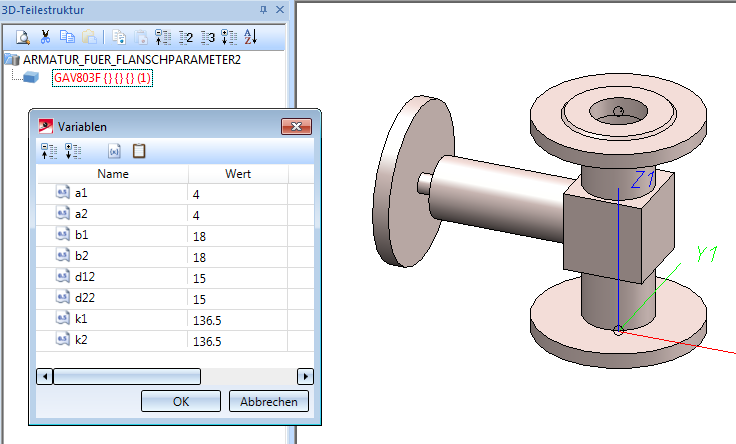Click the assembly icon of ARMATUR_FUER_FLANSCHPARAMETER2
Screen dimensions: 736x444
coord(12,59)
